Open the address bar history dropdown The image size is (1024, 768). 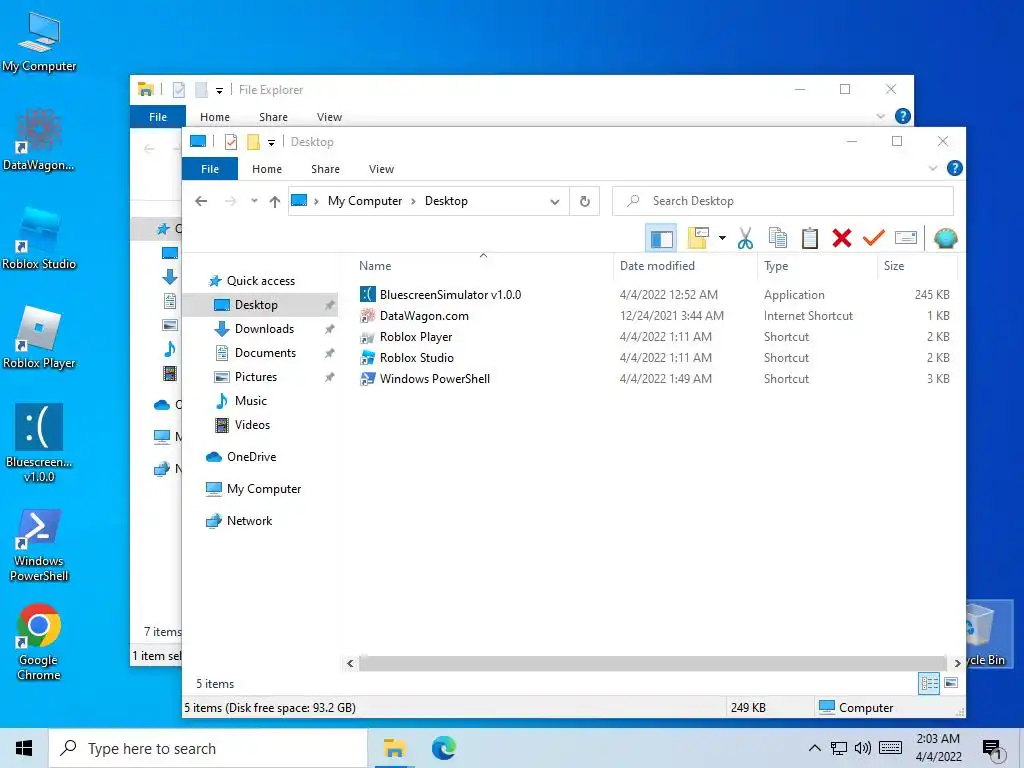coord(554,201)
